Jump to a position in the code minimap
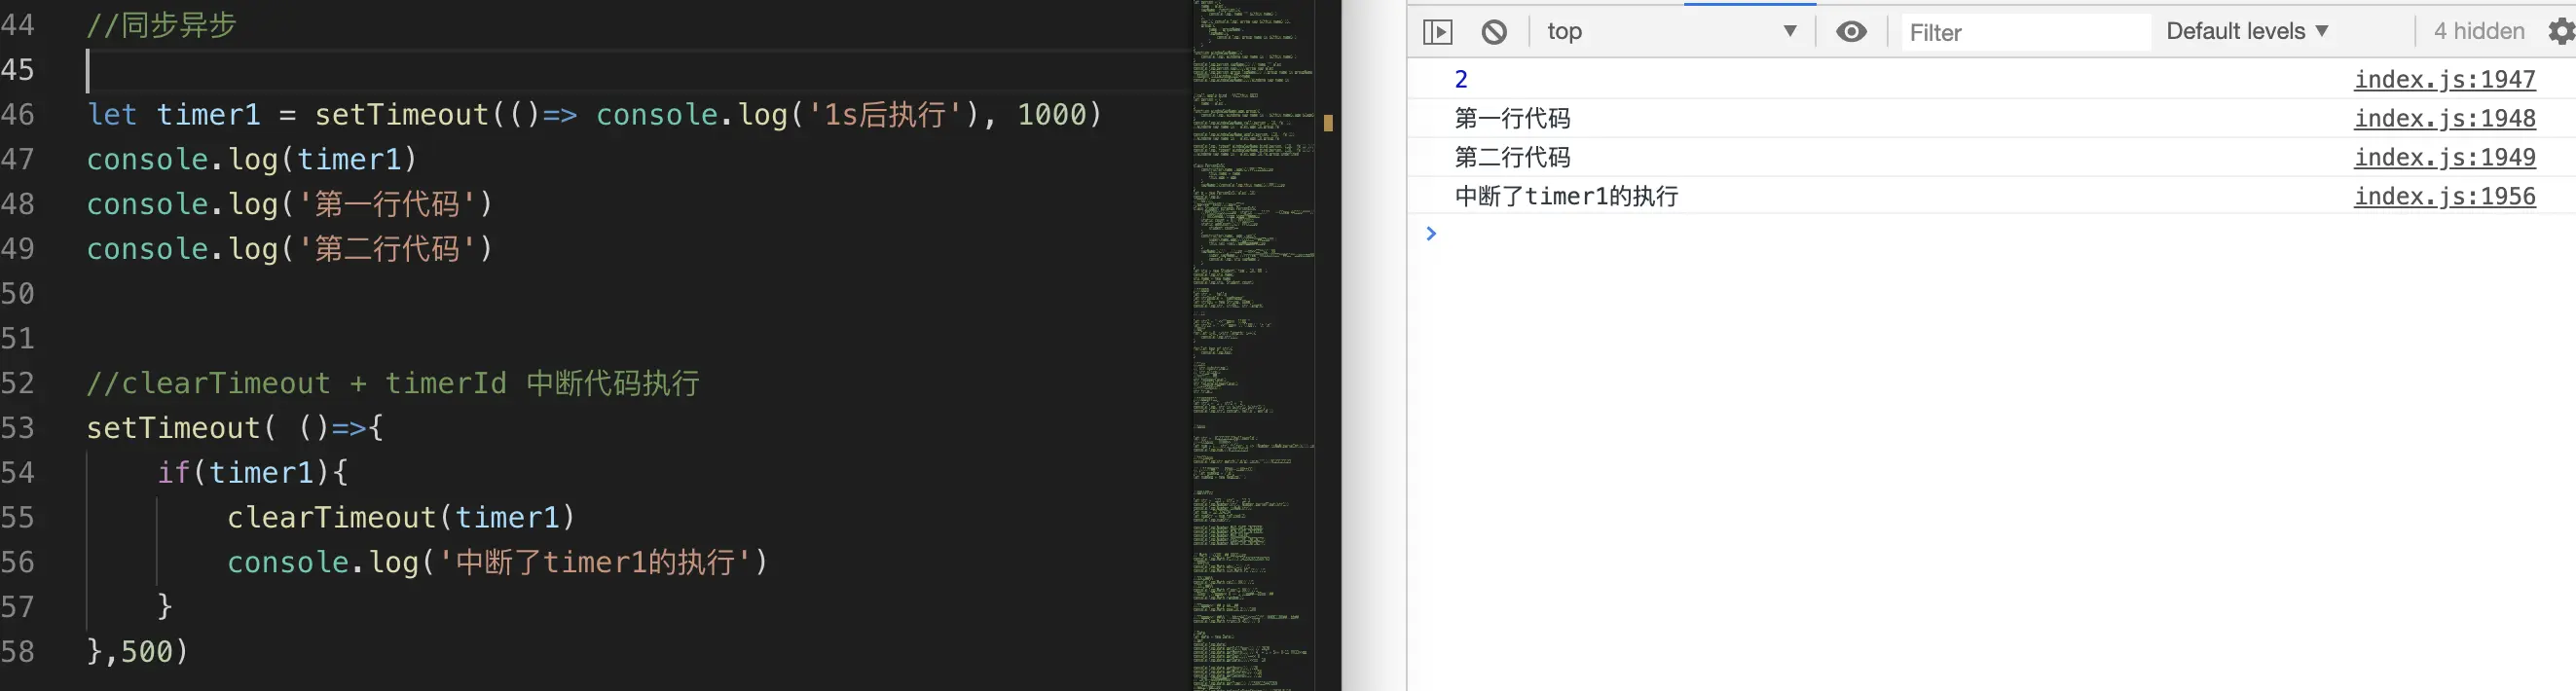Viewport: 2576px width, 691px height. point(1253,345)
